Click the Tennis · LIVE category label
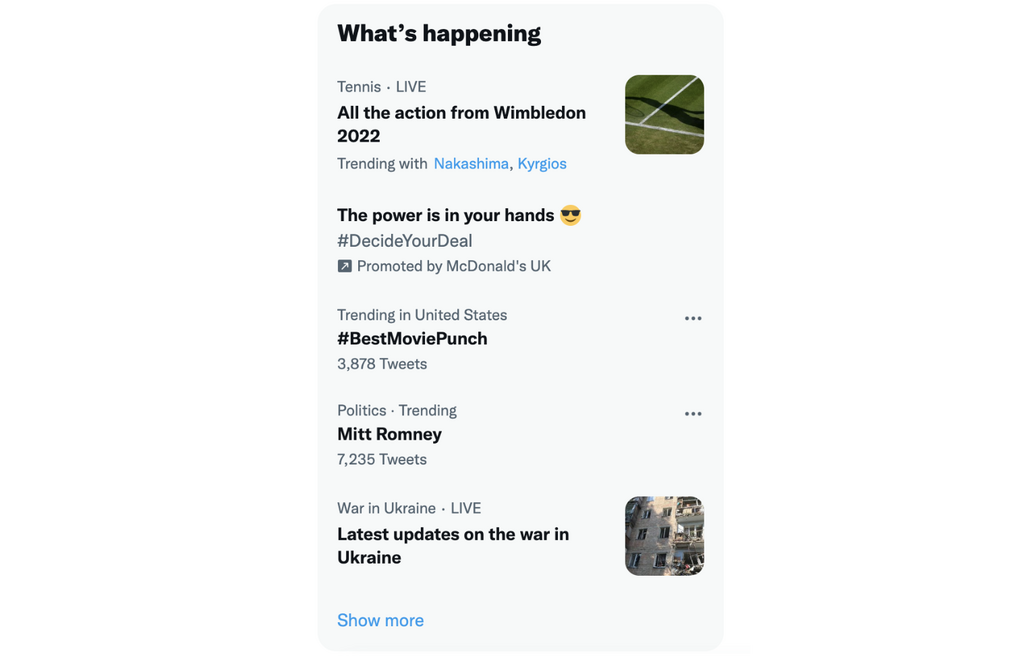The width and height of the screenshot is (1024, 662). click(x=381, y=86)
